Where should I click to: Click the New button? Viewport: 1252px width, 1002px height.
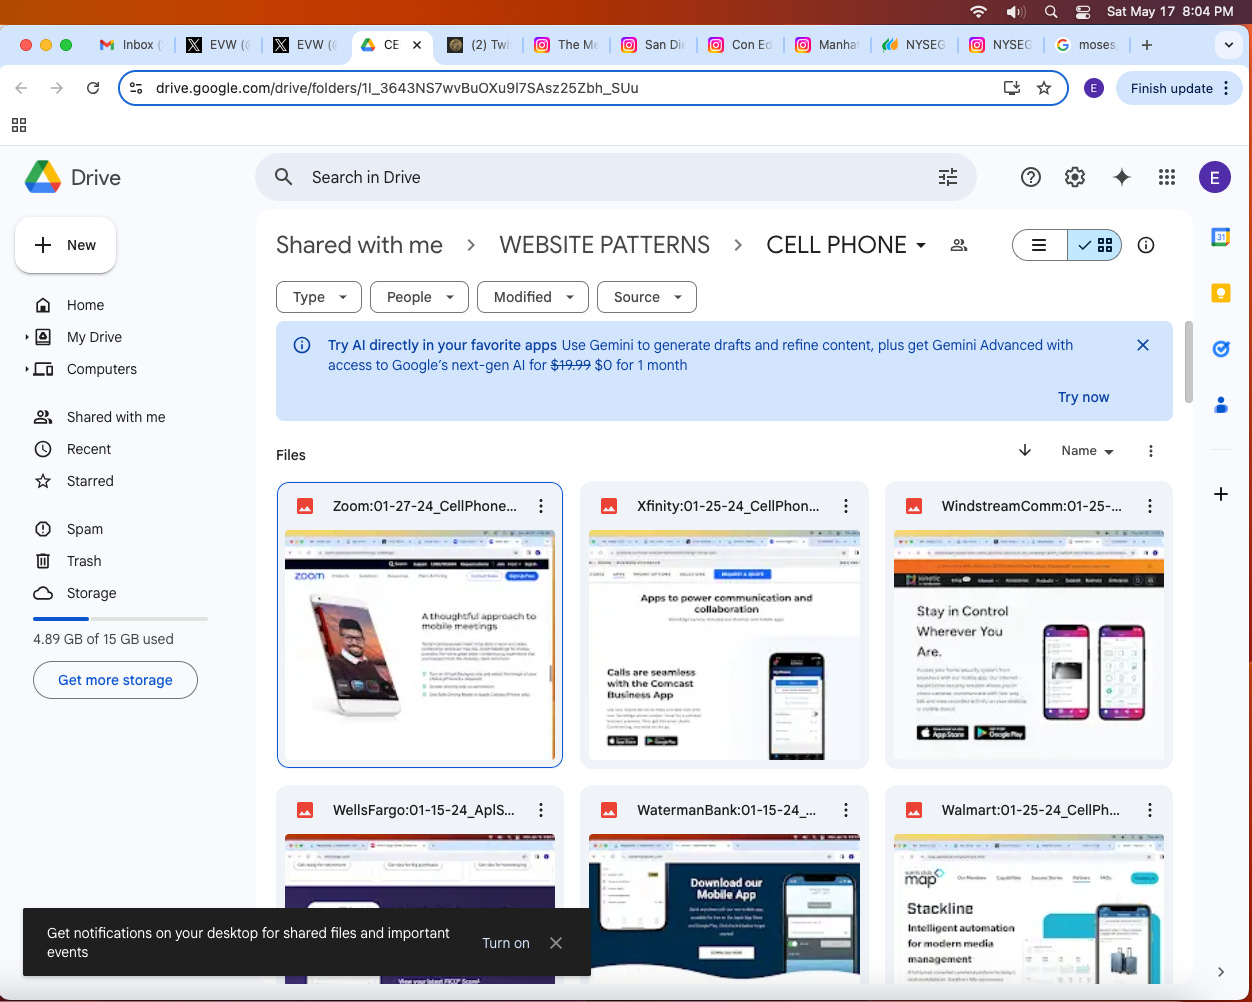[65, 245]
